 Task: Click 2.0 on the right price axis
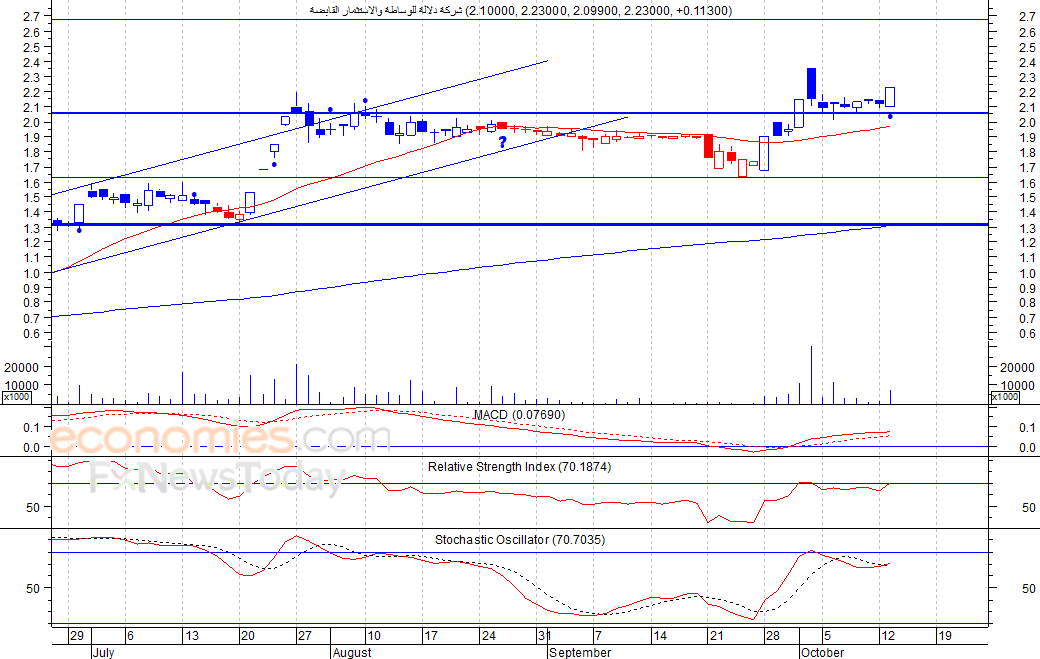point(1027,123)
